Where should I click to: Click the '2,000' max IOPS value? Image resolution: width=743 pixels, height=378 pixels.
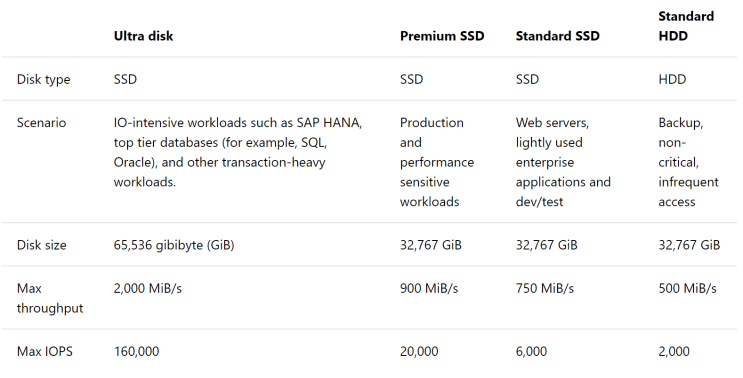pyautogui.click(x=674, y=351)
